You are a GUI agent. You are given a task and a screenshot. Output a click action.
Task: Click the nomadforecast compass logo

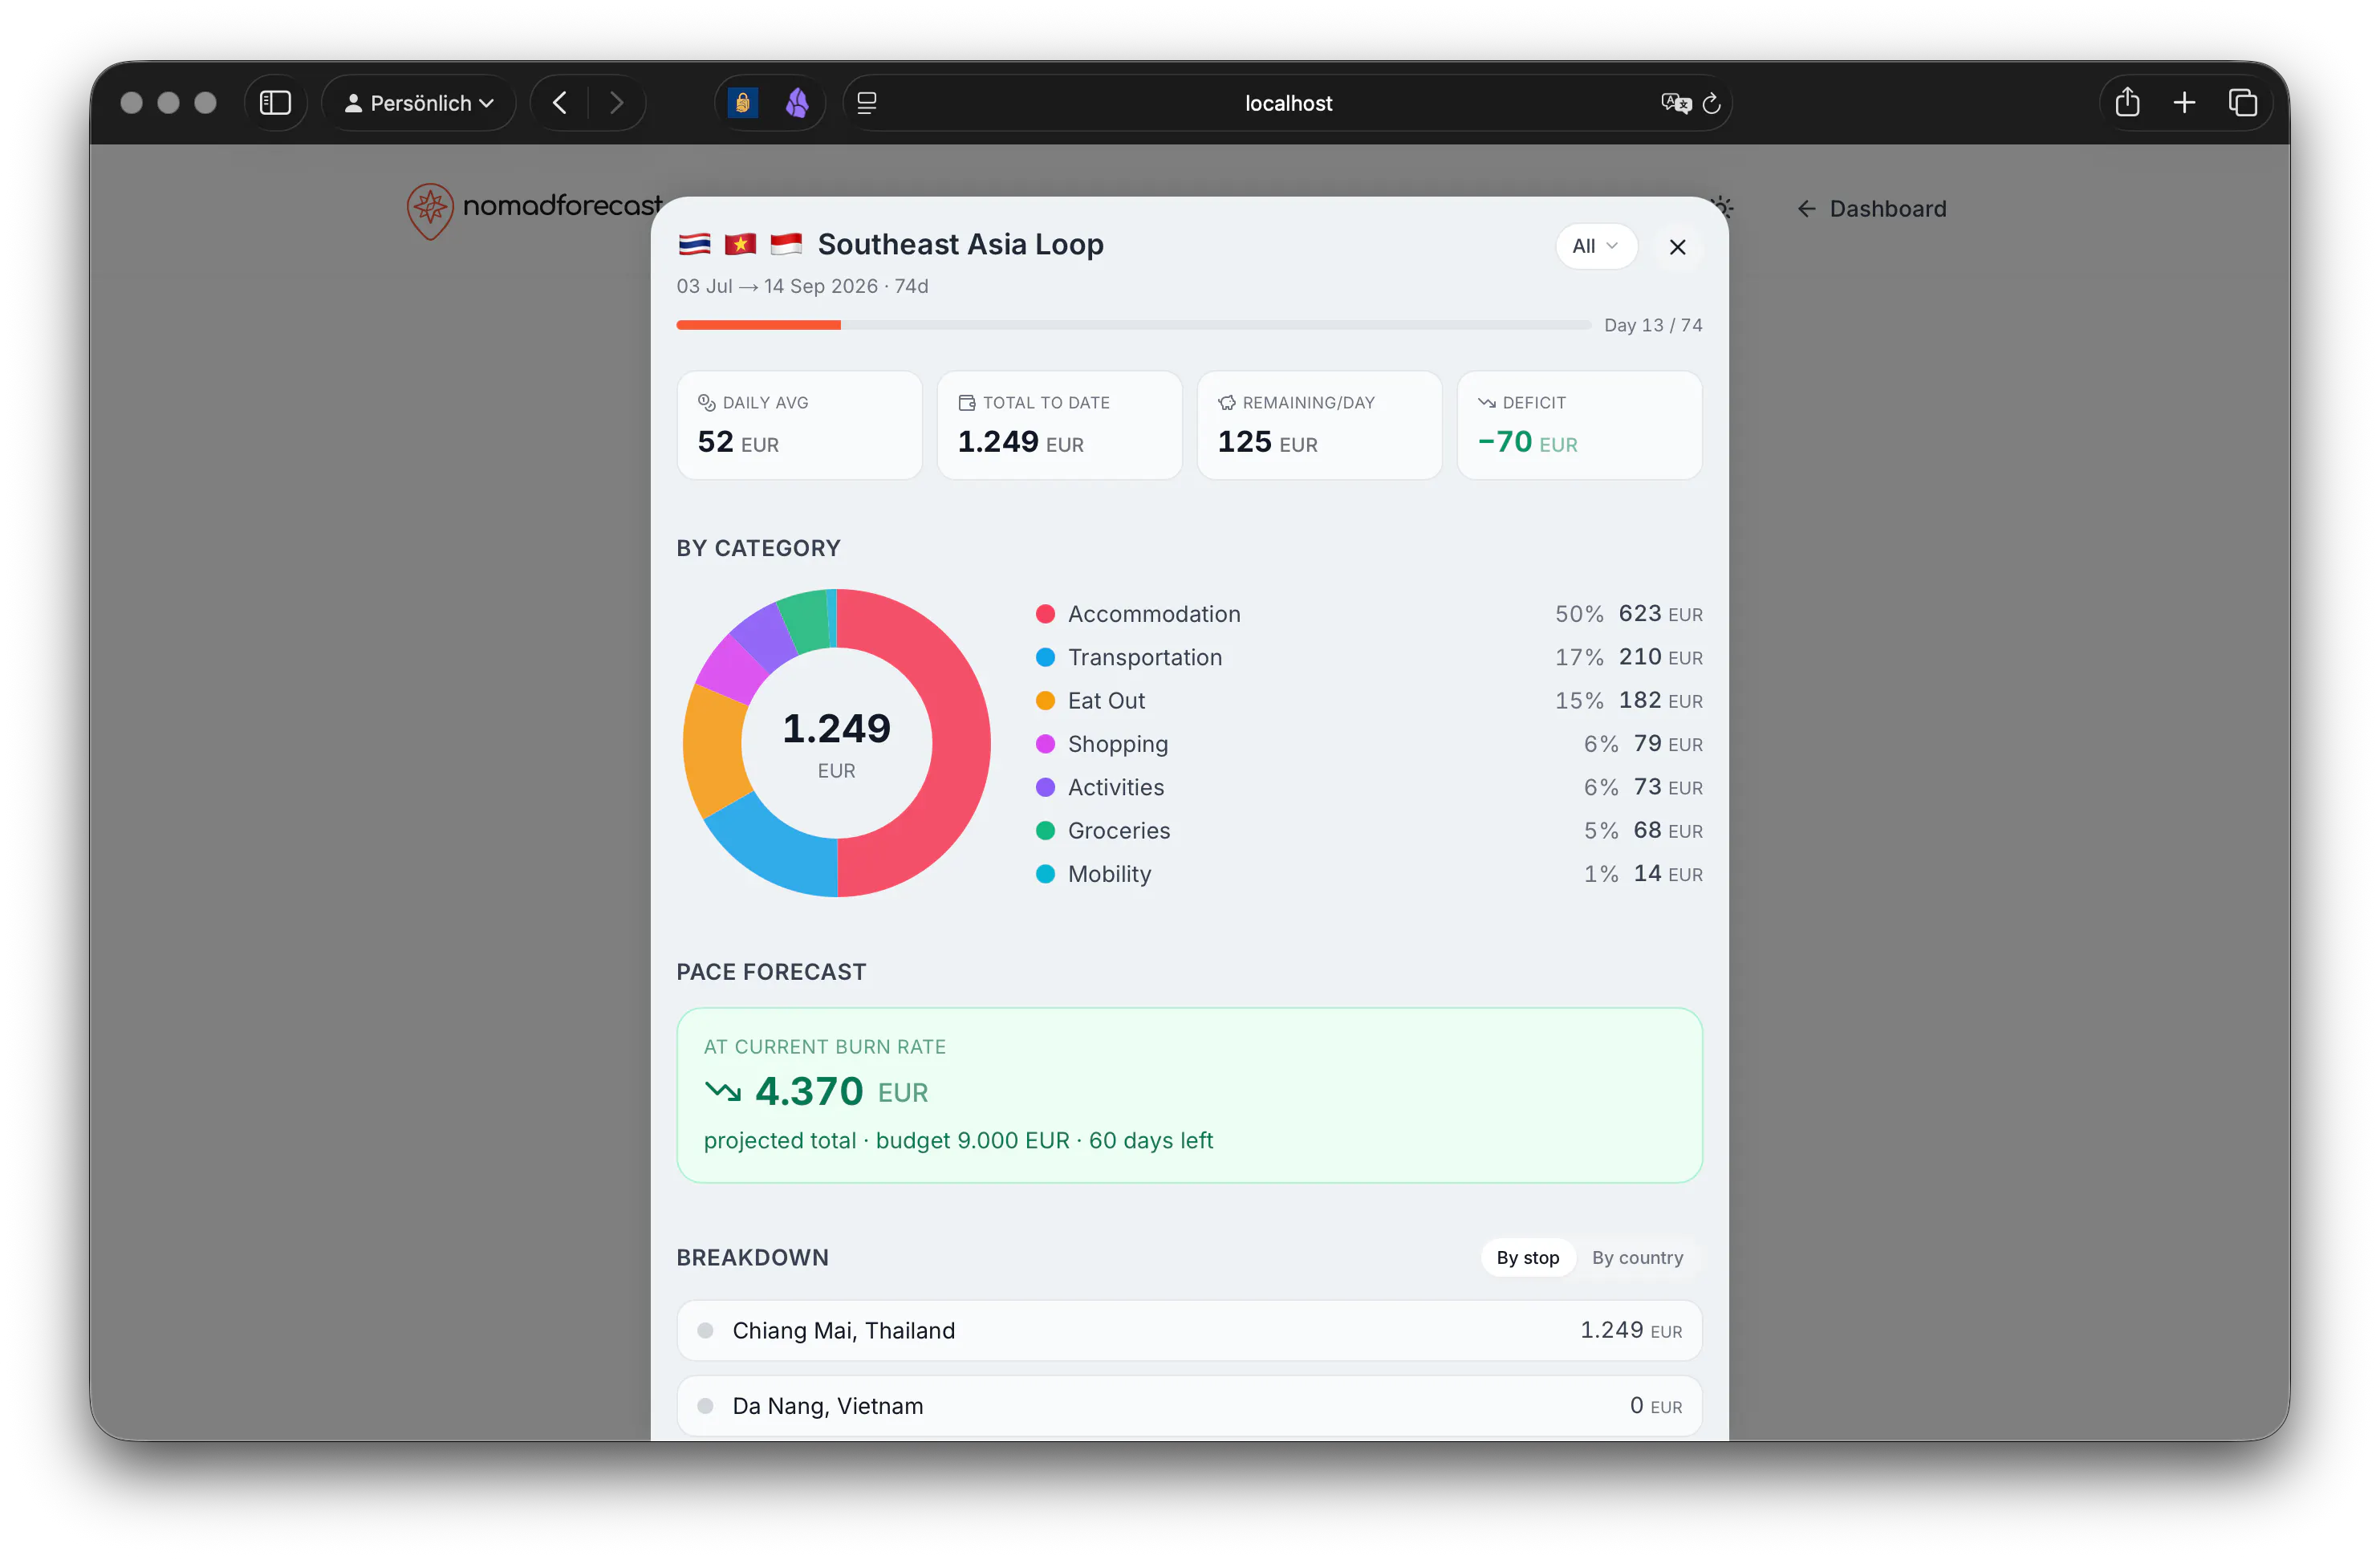pos(430,210)
